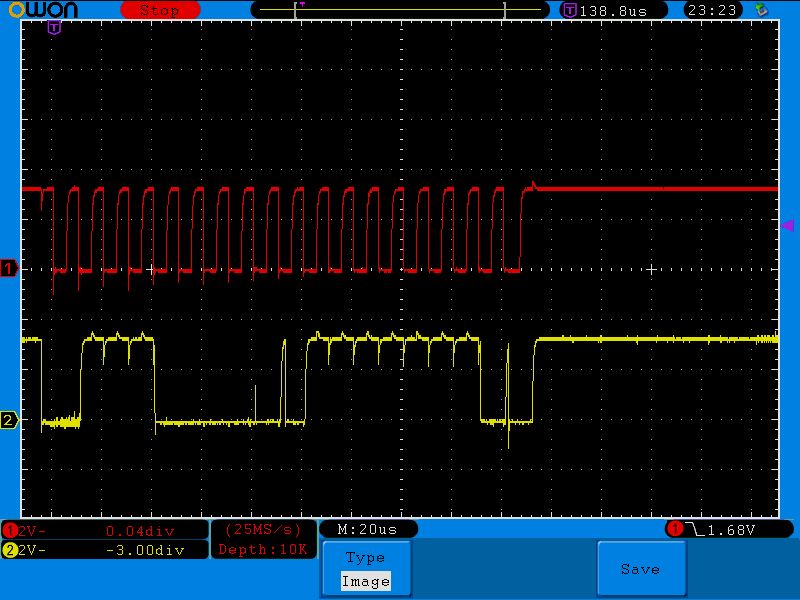Click the yellow circle 2 icon in CH2 readout
Viewport: 800px width, 600px height.
click(x=10, y=550)
